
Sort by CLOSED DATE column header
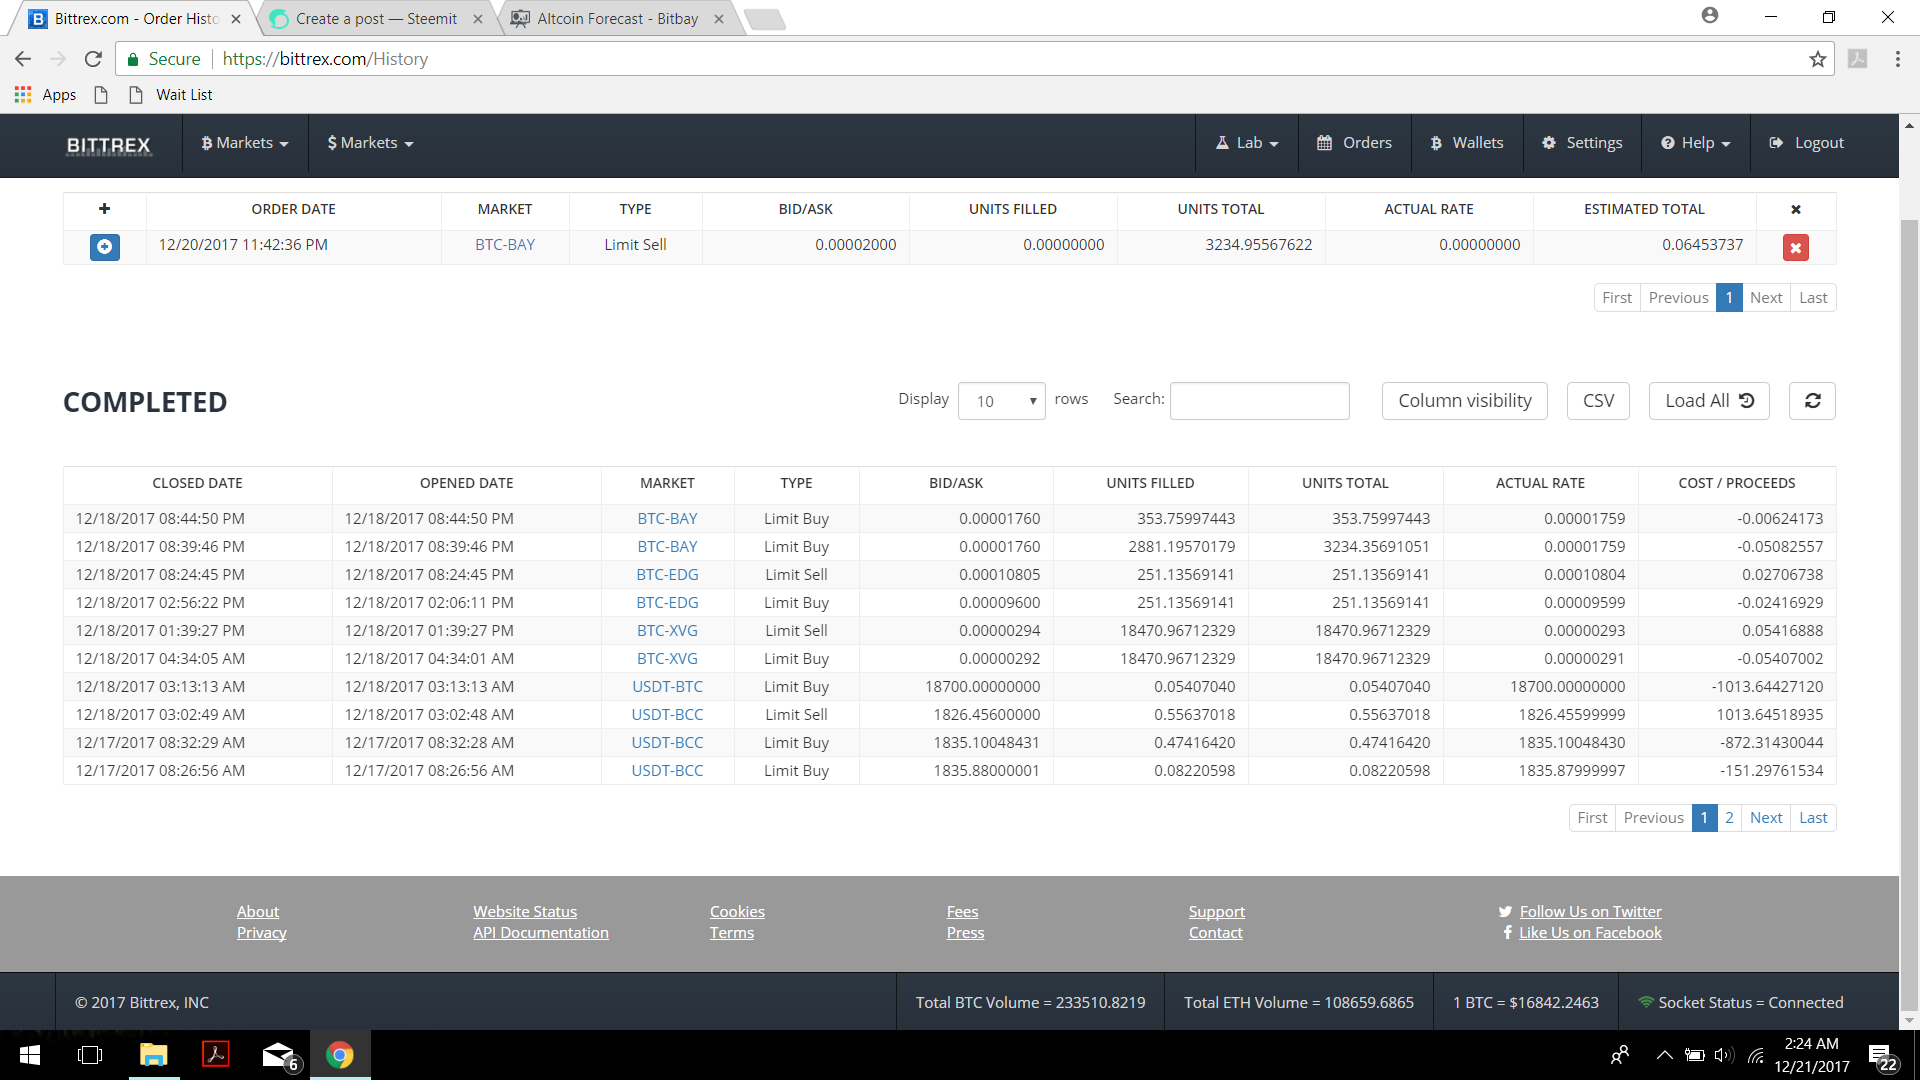coord(198,483)
